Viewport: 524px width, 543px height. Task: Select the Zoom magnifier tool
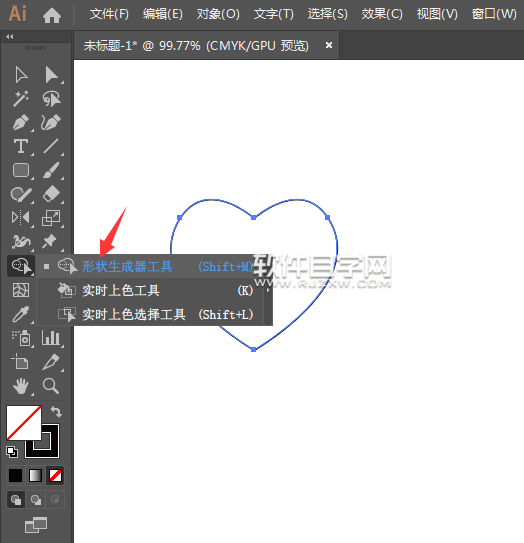pos(51,386)
